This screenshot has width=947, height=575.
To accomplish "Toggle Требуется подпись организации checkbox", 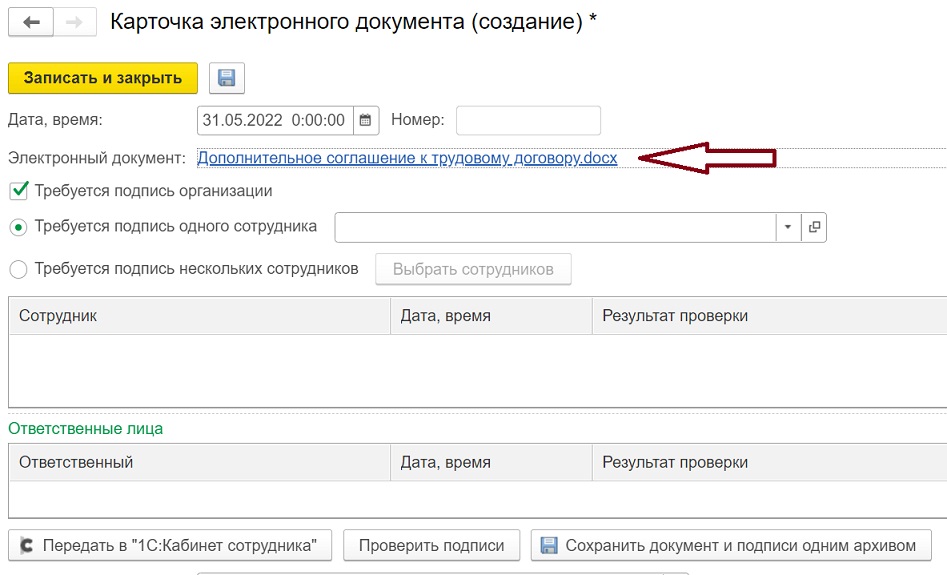I will pyautogui.click(x=18, y=190).
